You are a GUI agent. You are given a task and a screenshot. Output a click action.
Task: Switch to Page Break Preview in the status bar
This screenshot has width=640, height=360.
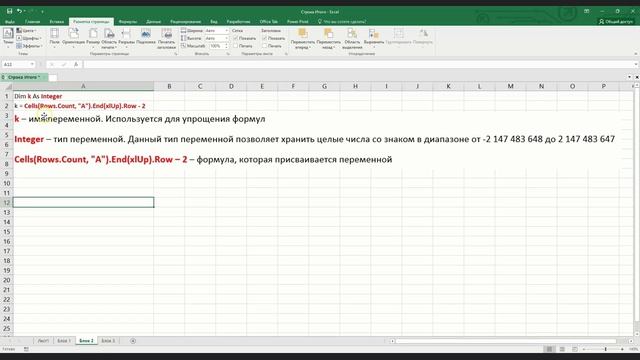point(575,349)
